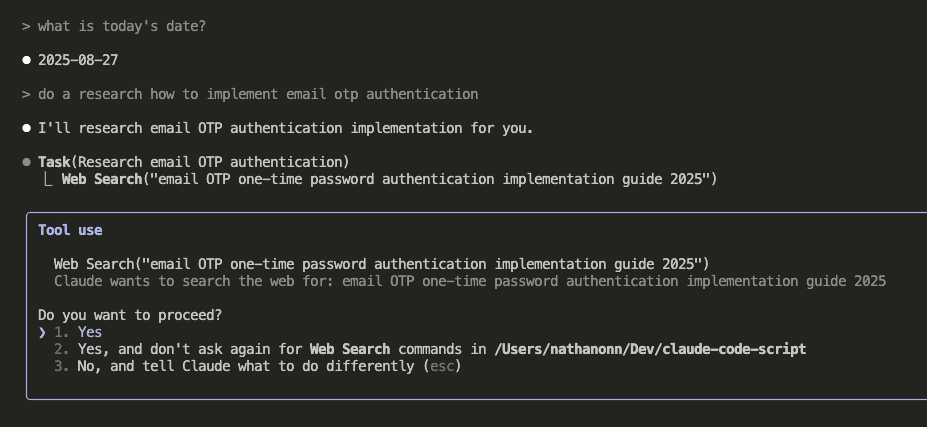Viewport: 927px width, 427px height.
Task: Click the esc hint in option 3
Action: coord(442,367)
